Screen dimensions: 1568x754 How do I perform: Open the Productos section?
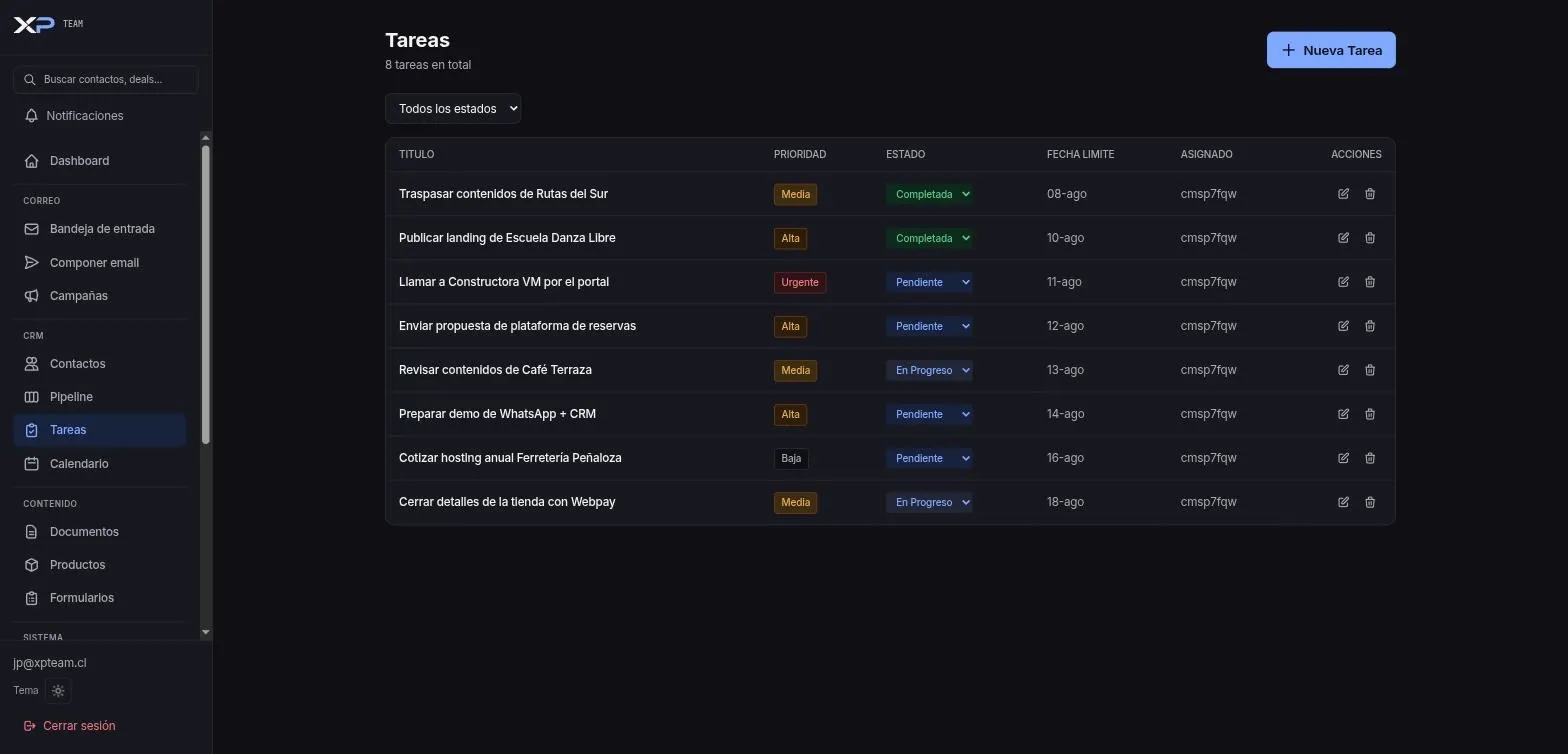[x=100, y=565]
